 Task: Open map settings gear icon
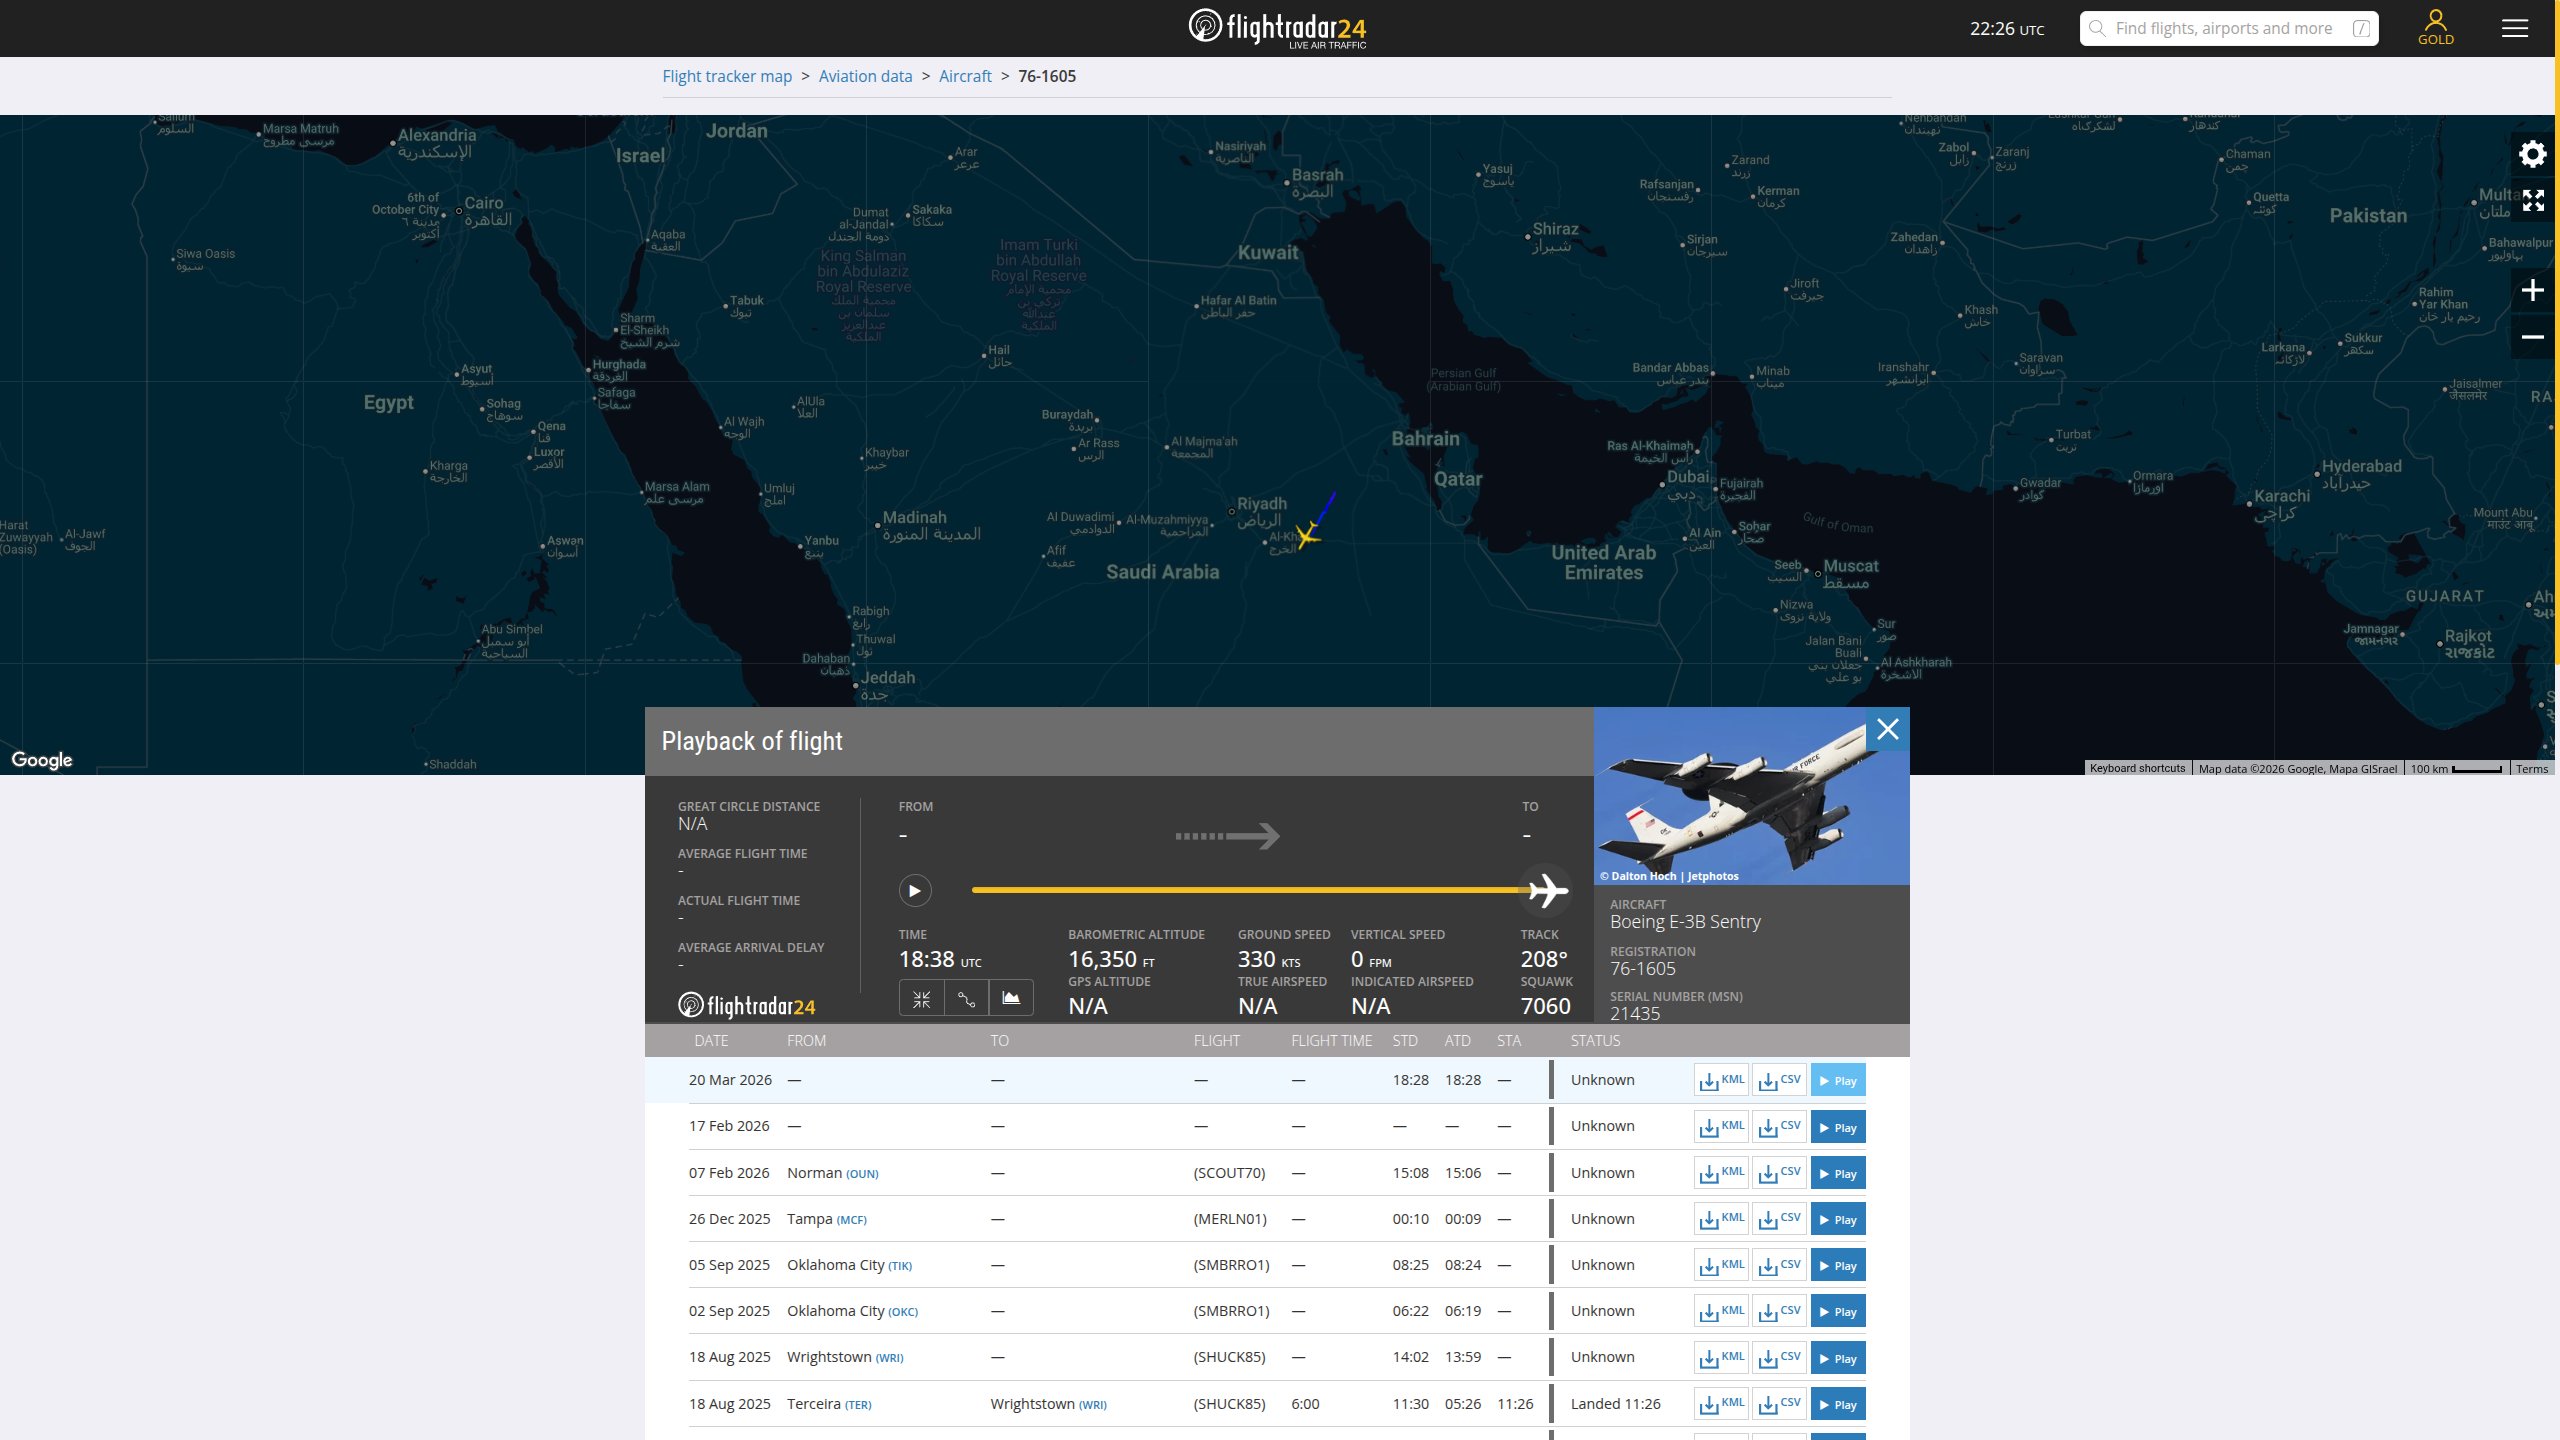coord(2532,154)
